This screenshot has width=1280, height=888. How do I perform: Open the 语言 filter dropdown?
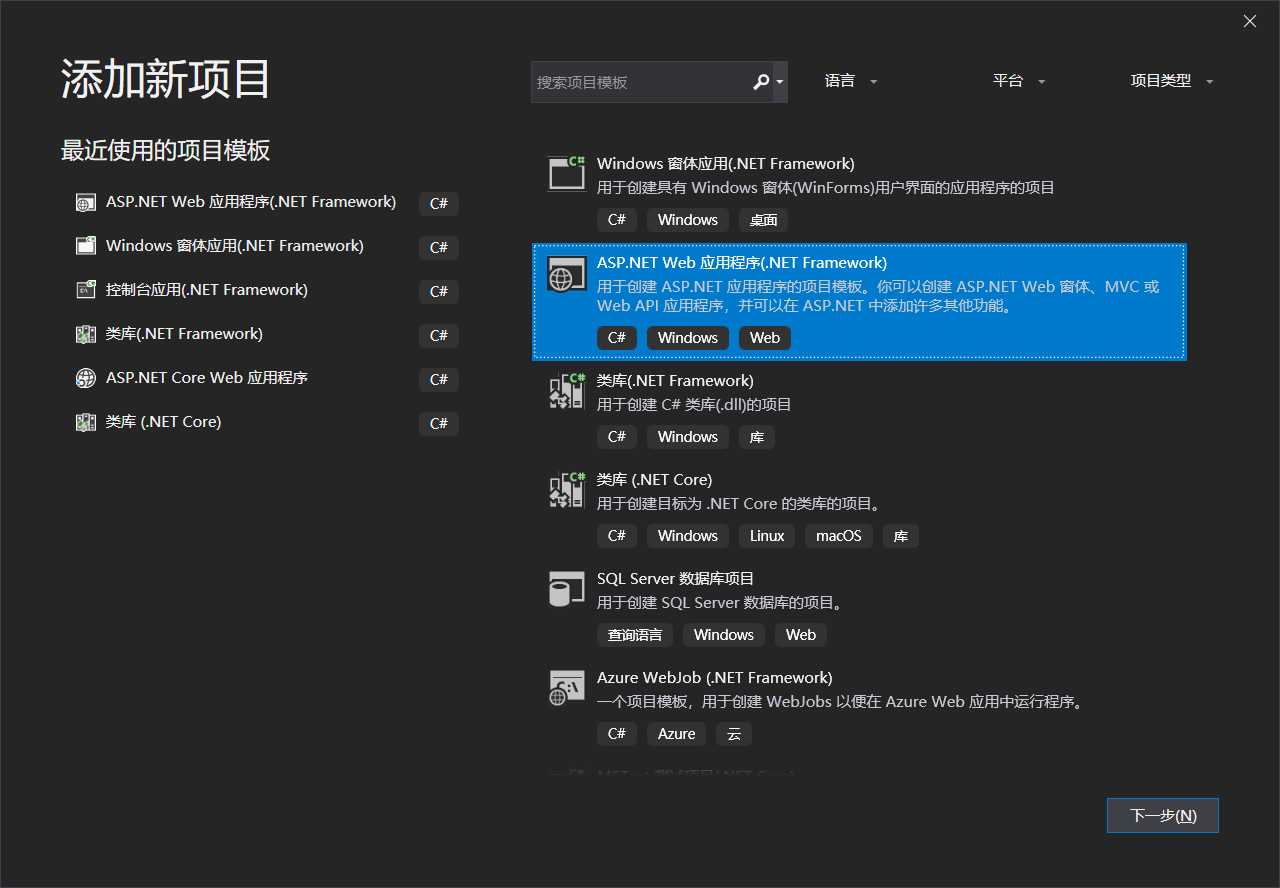[x=851, y=82]
